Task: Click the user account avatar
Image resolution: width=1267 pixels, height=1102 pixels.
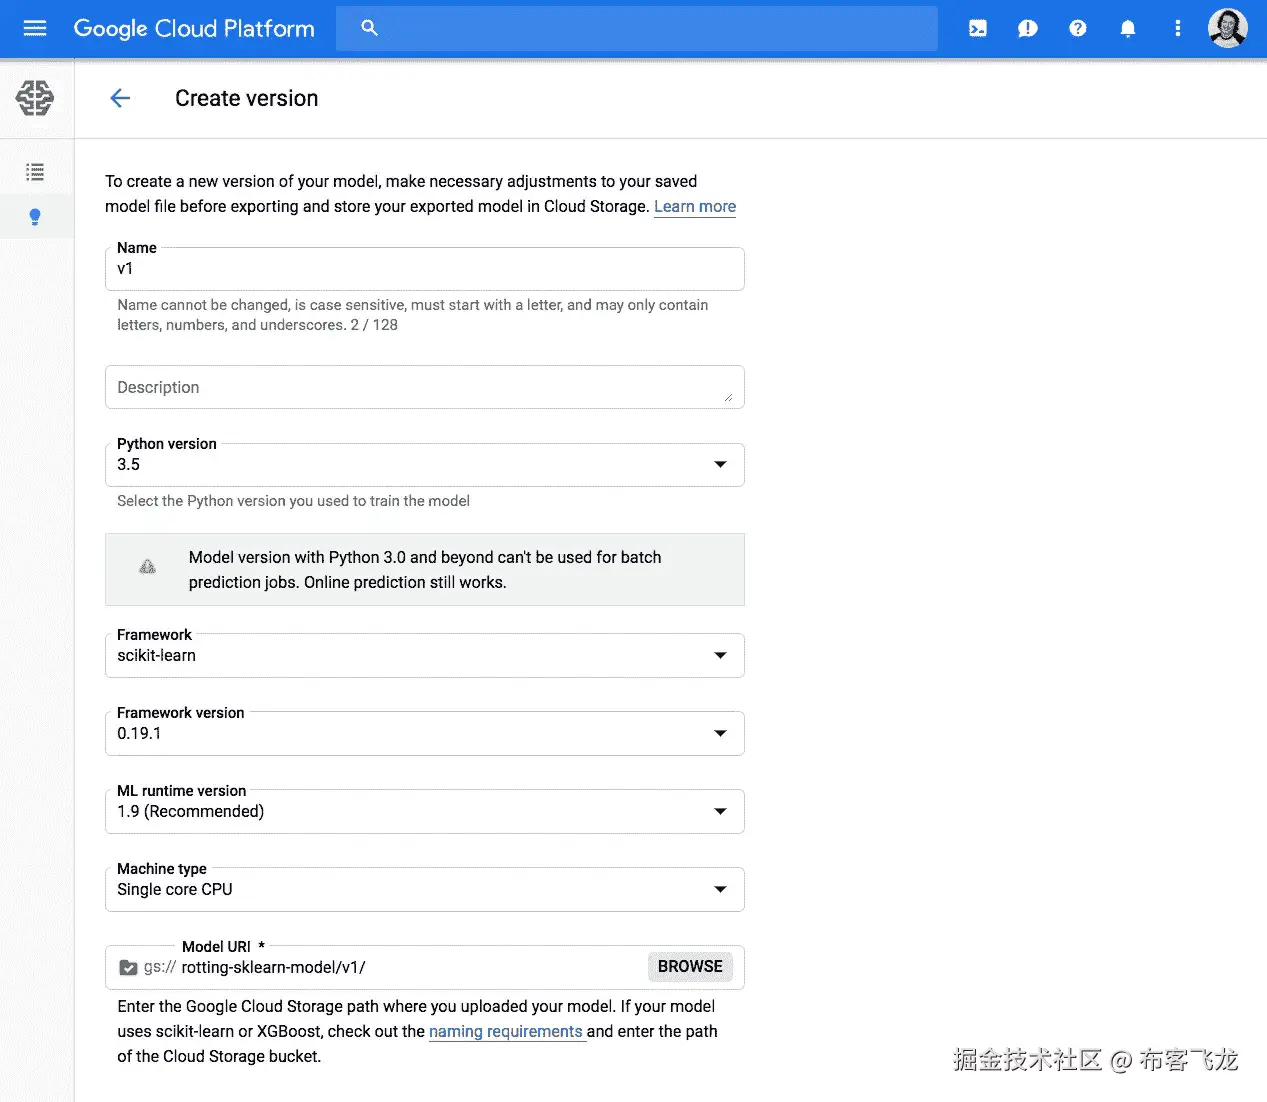Action: 1227,28
